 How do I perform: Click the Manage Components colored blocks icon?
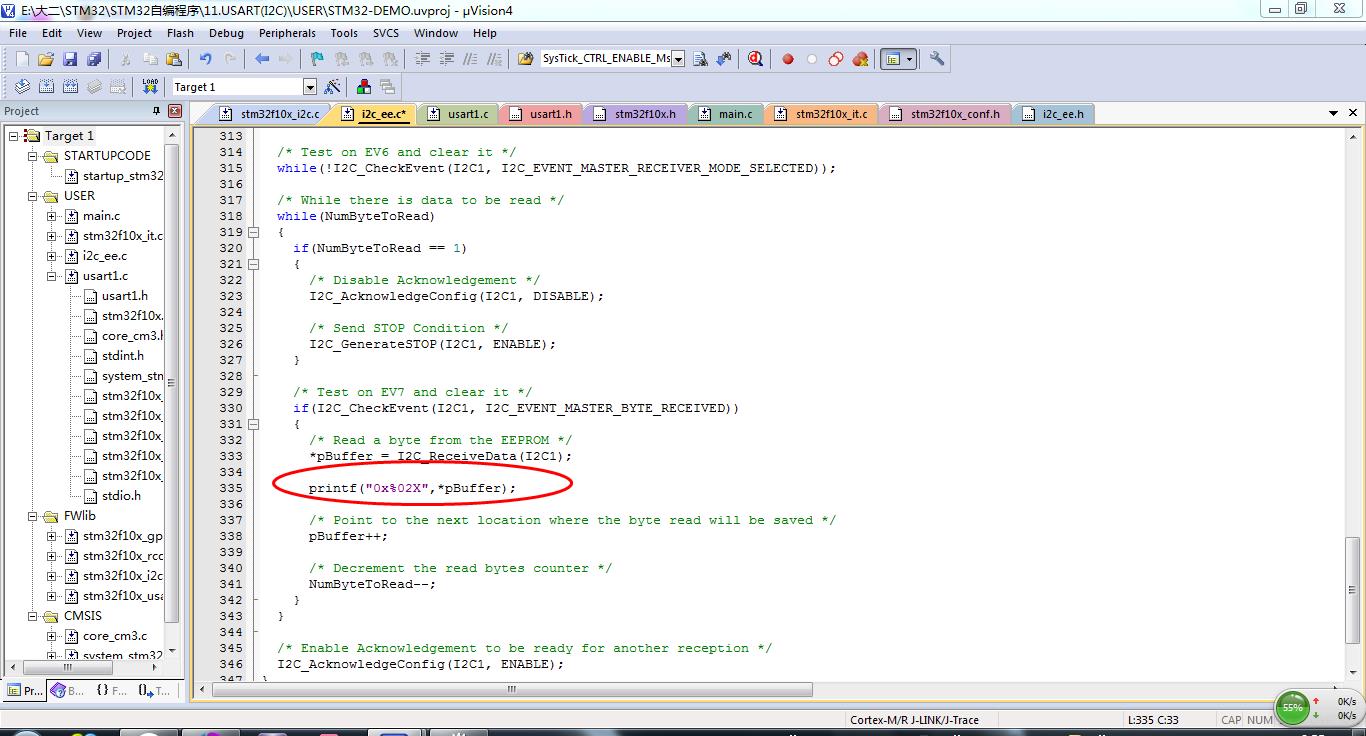point(364,87)
